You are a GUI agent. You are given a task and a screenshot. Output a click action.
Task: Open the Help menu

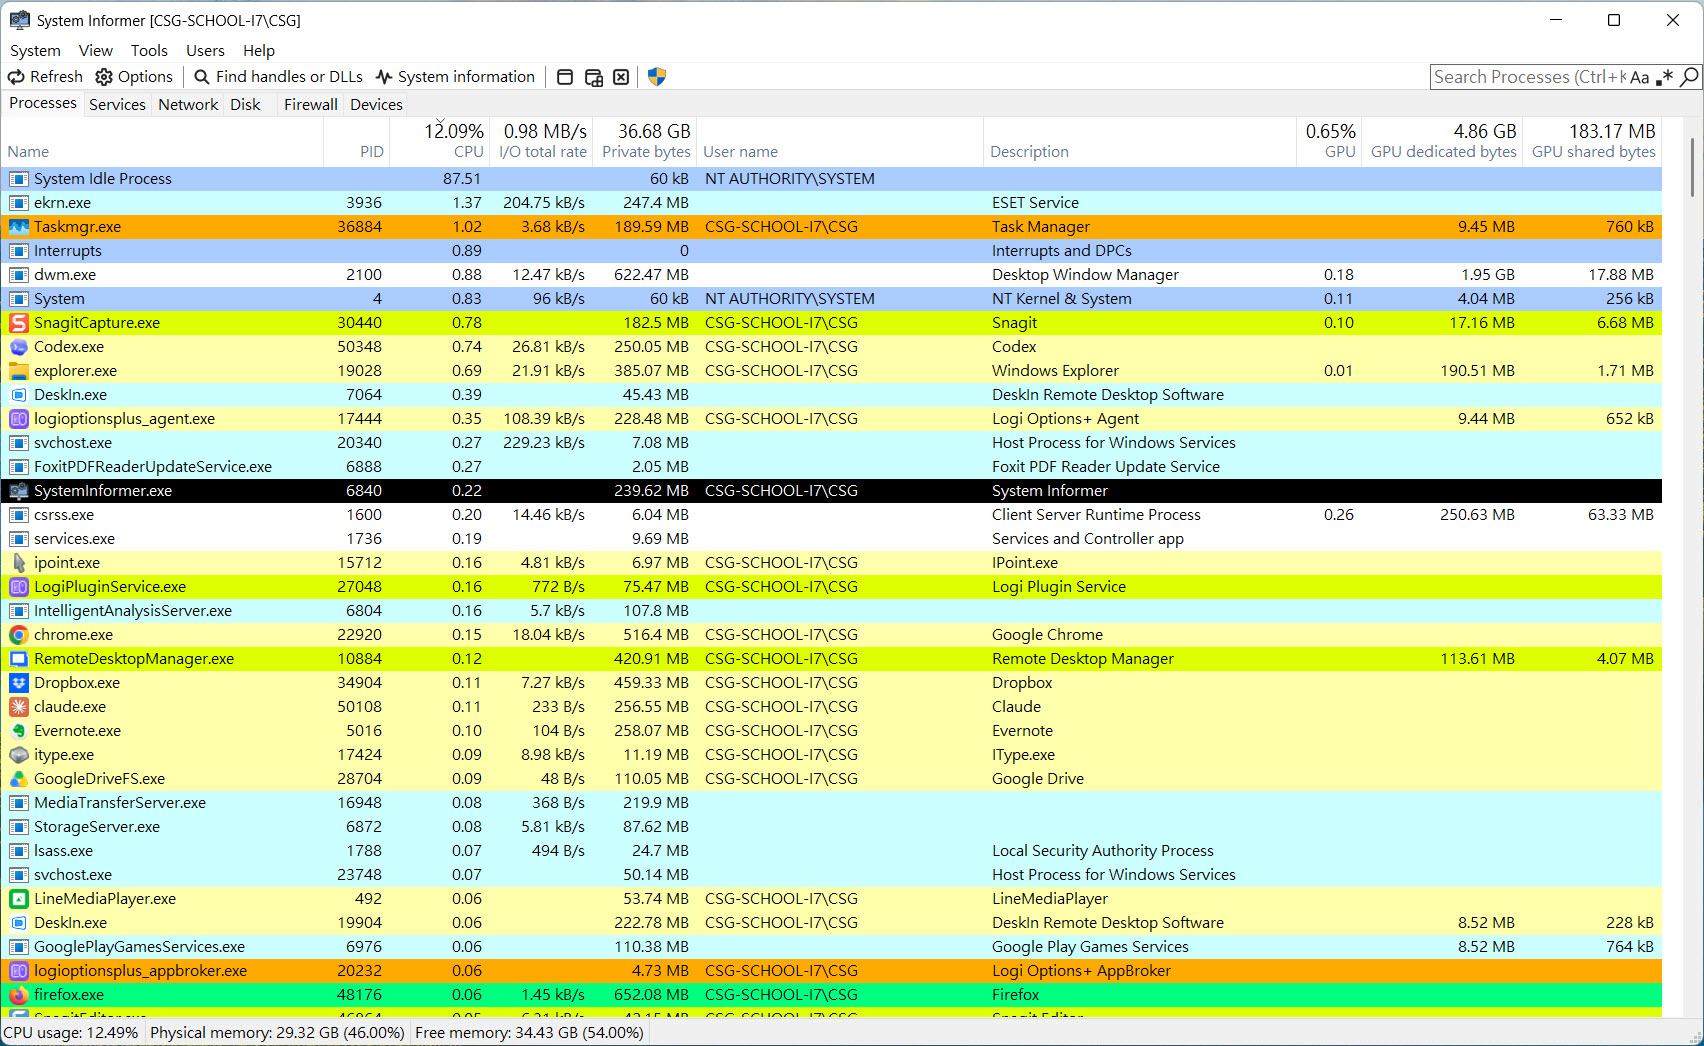click(259, 51)
